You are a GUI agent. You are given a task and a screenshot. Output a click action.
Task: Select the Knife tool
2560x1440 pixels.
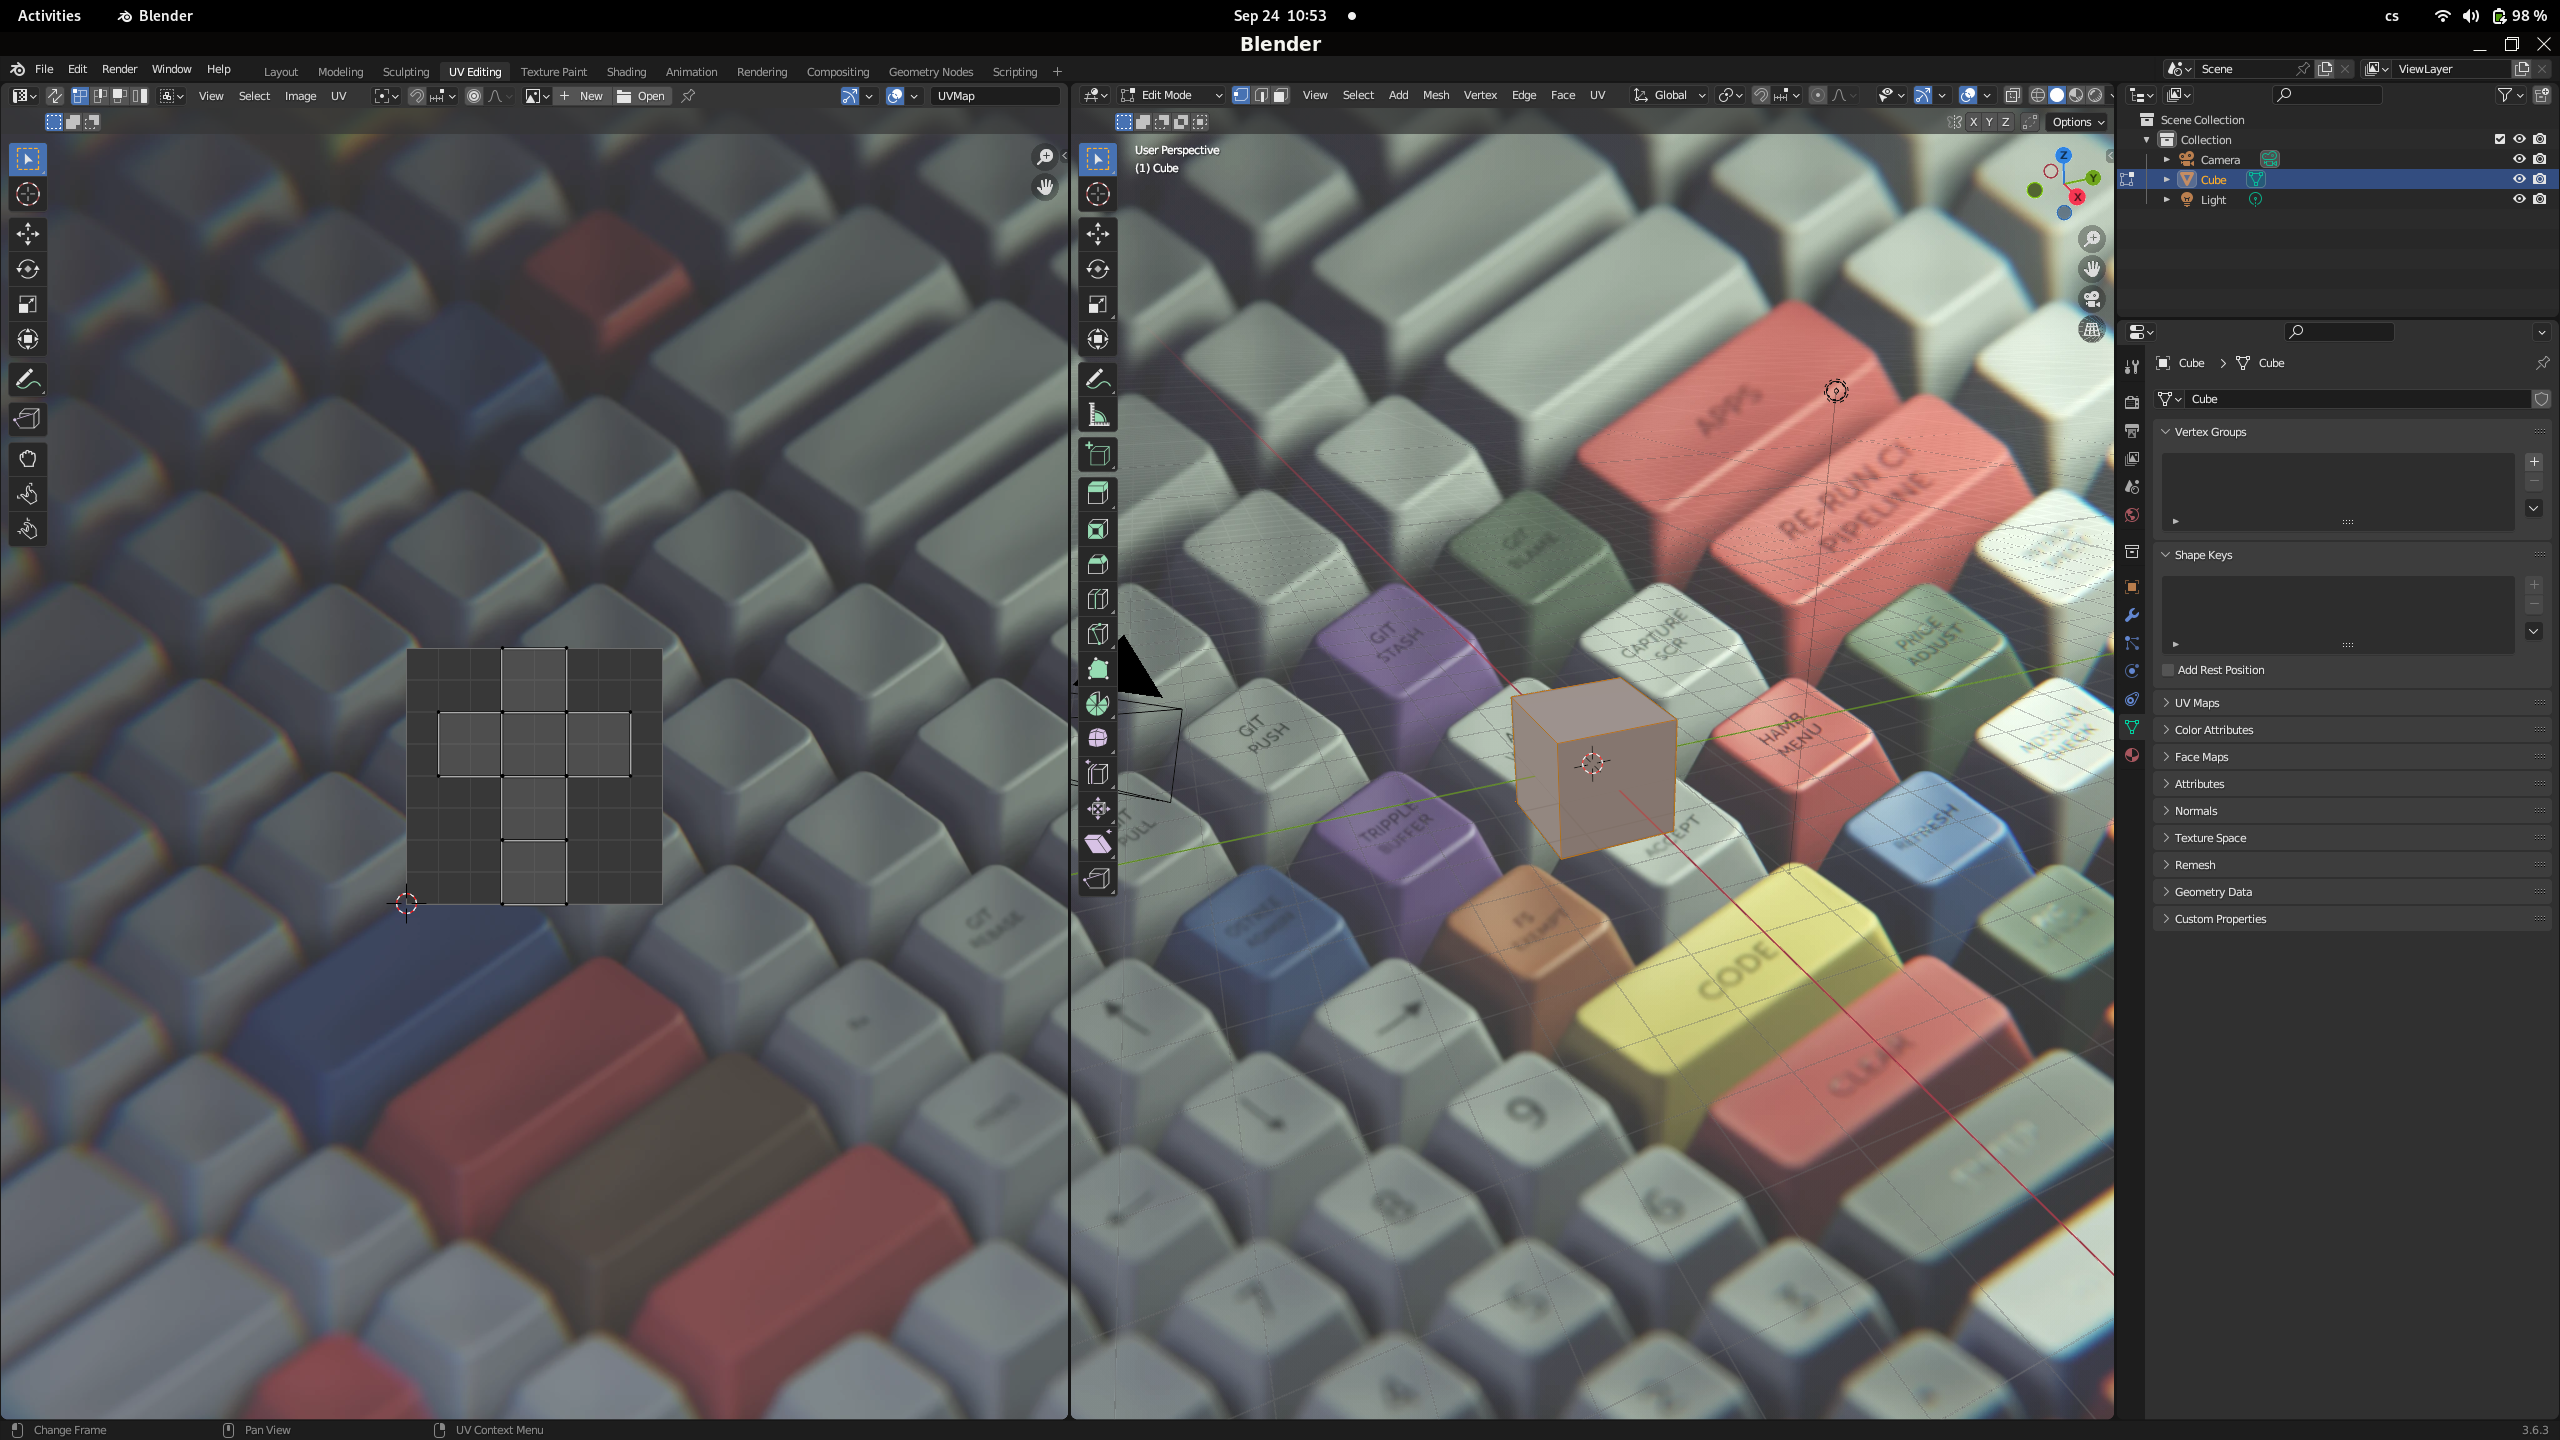coord(1098,634)
